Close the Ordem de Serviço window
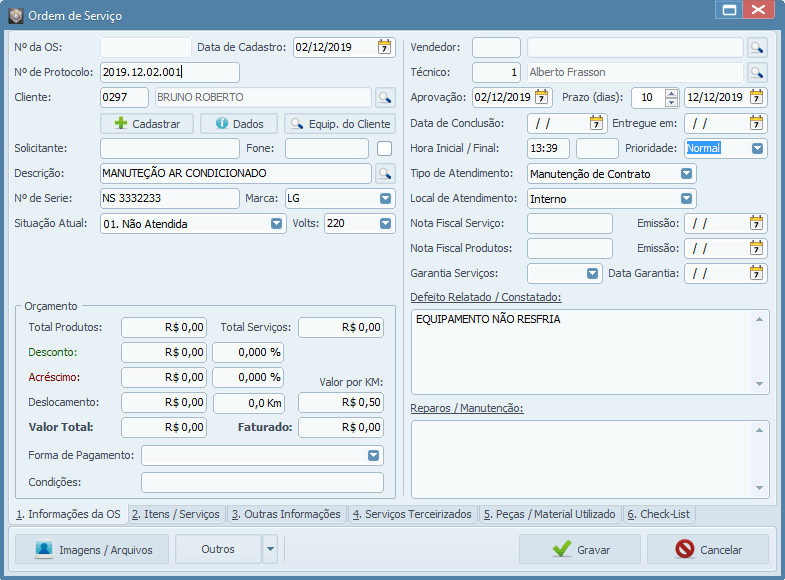The width and height of the screenshot is (785, 580). [x=758, y=10]
